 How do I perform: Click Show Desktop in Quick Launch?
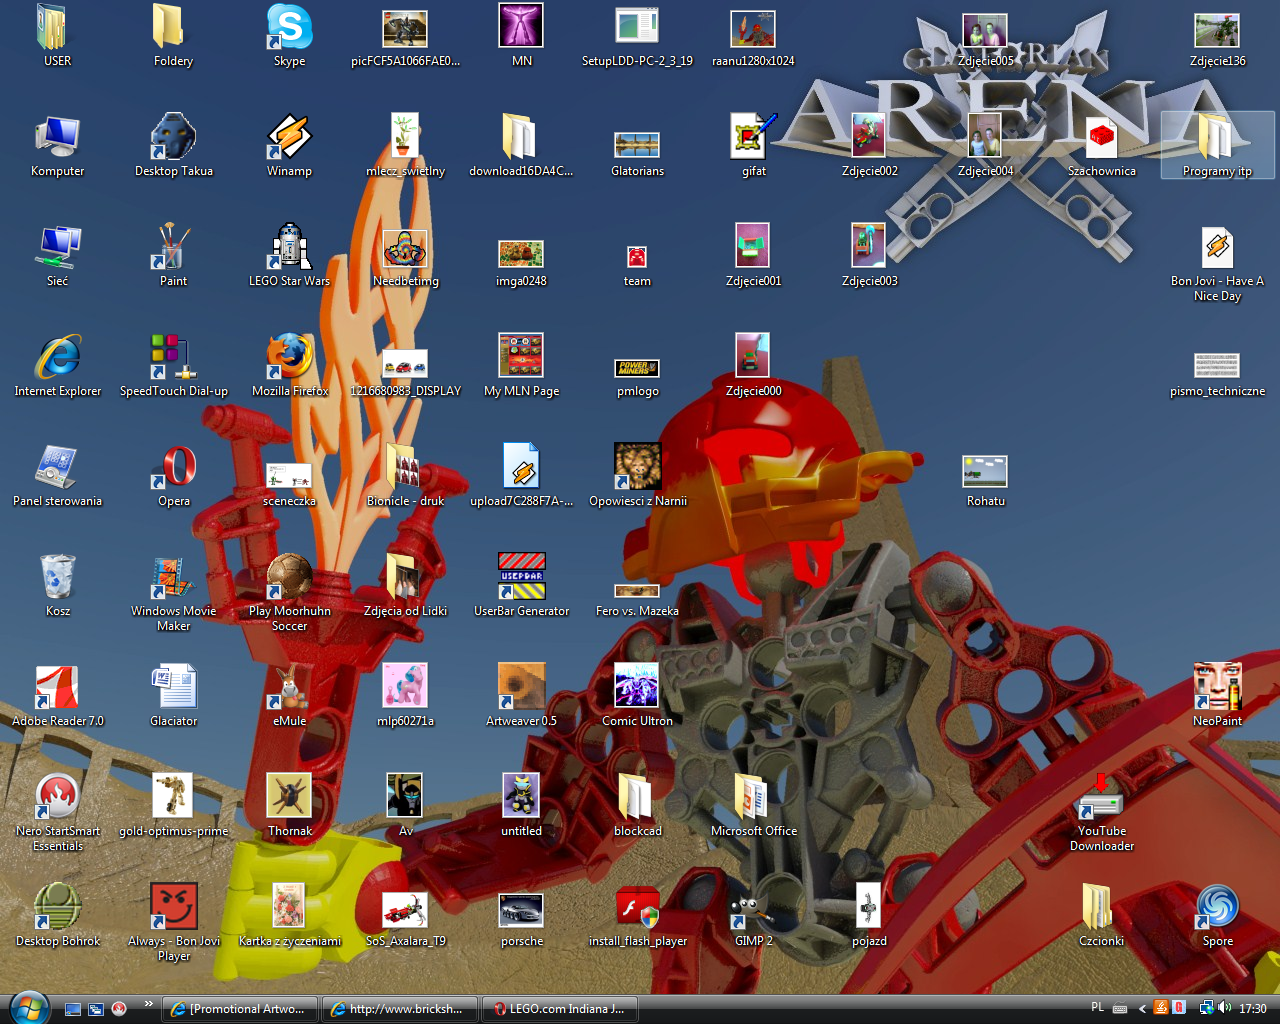(73, 1009)
